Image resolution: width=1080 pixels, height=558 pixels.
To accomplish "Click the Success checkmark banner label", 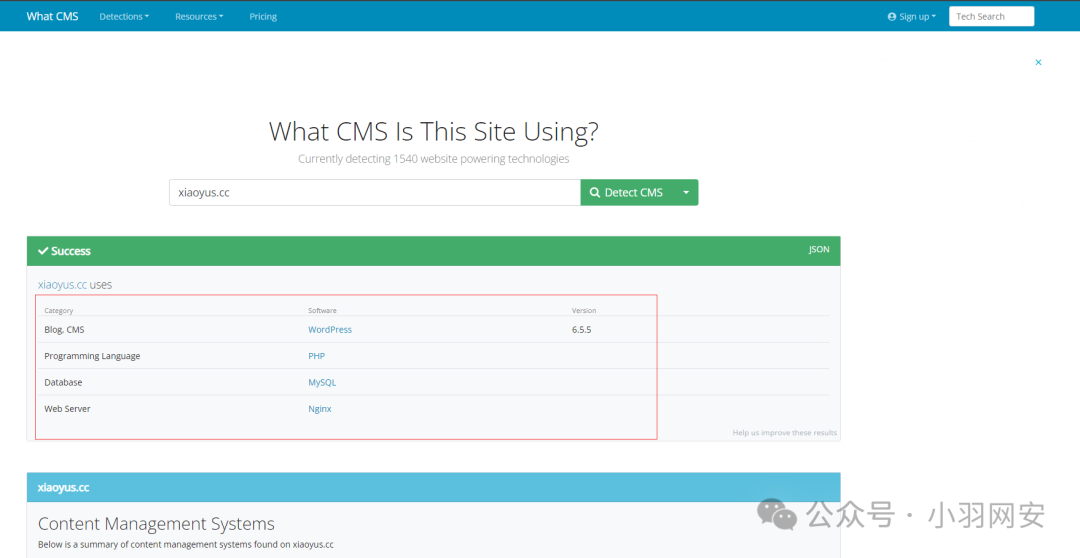I will tap(64, 251).
